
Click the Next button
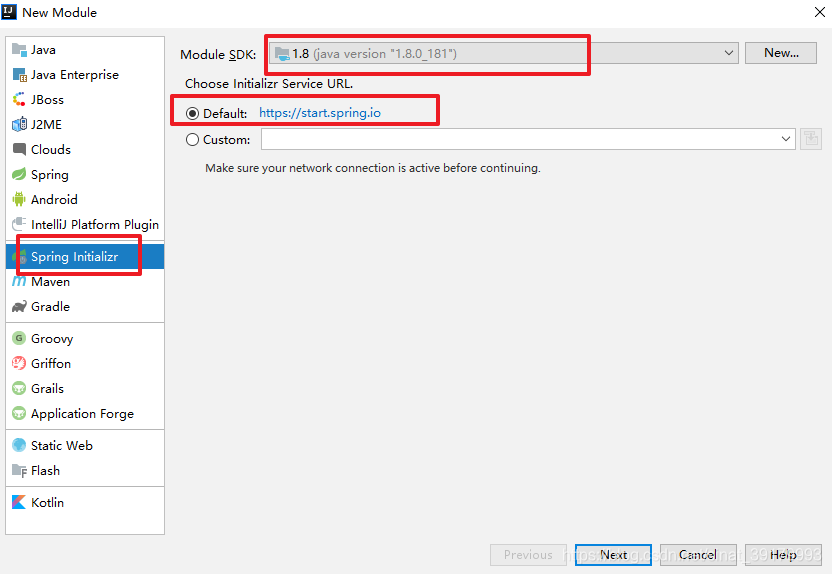[x=613, y=555]
